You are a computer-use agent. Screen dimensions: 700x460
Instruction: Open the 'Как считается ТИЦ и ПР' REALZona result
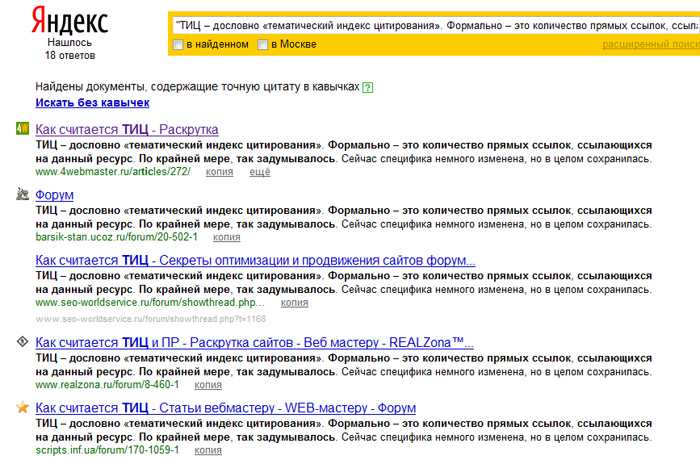tap(254, 343)
